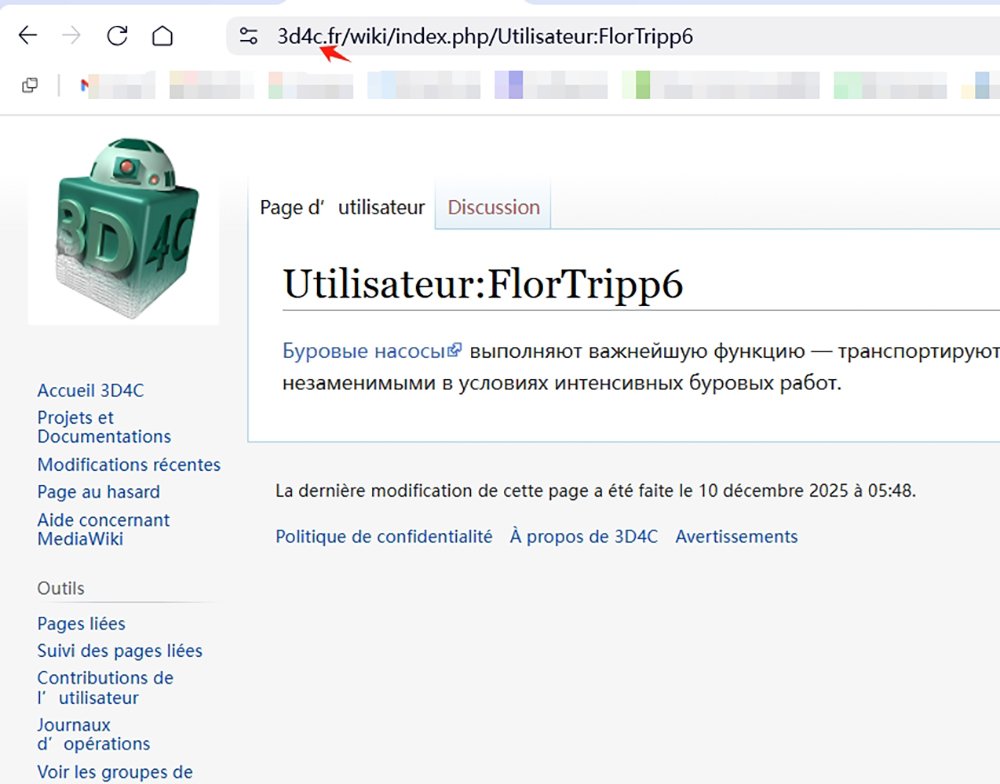Click Pages liées in Outils section

point(81,623)
